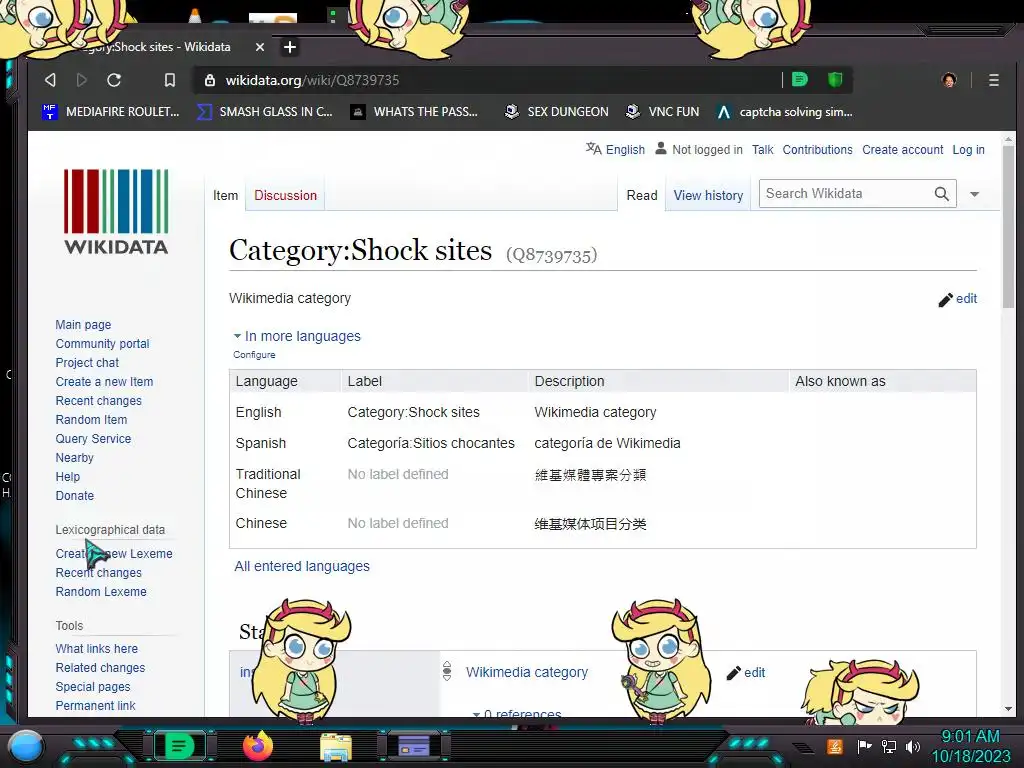Screen dimensions: 1024x768
Task: Click the search magnifier in Wikidata
Action: tap(941, 194)
